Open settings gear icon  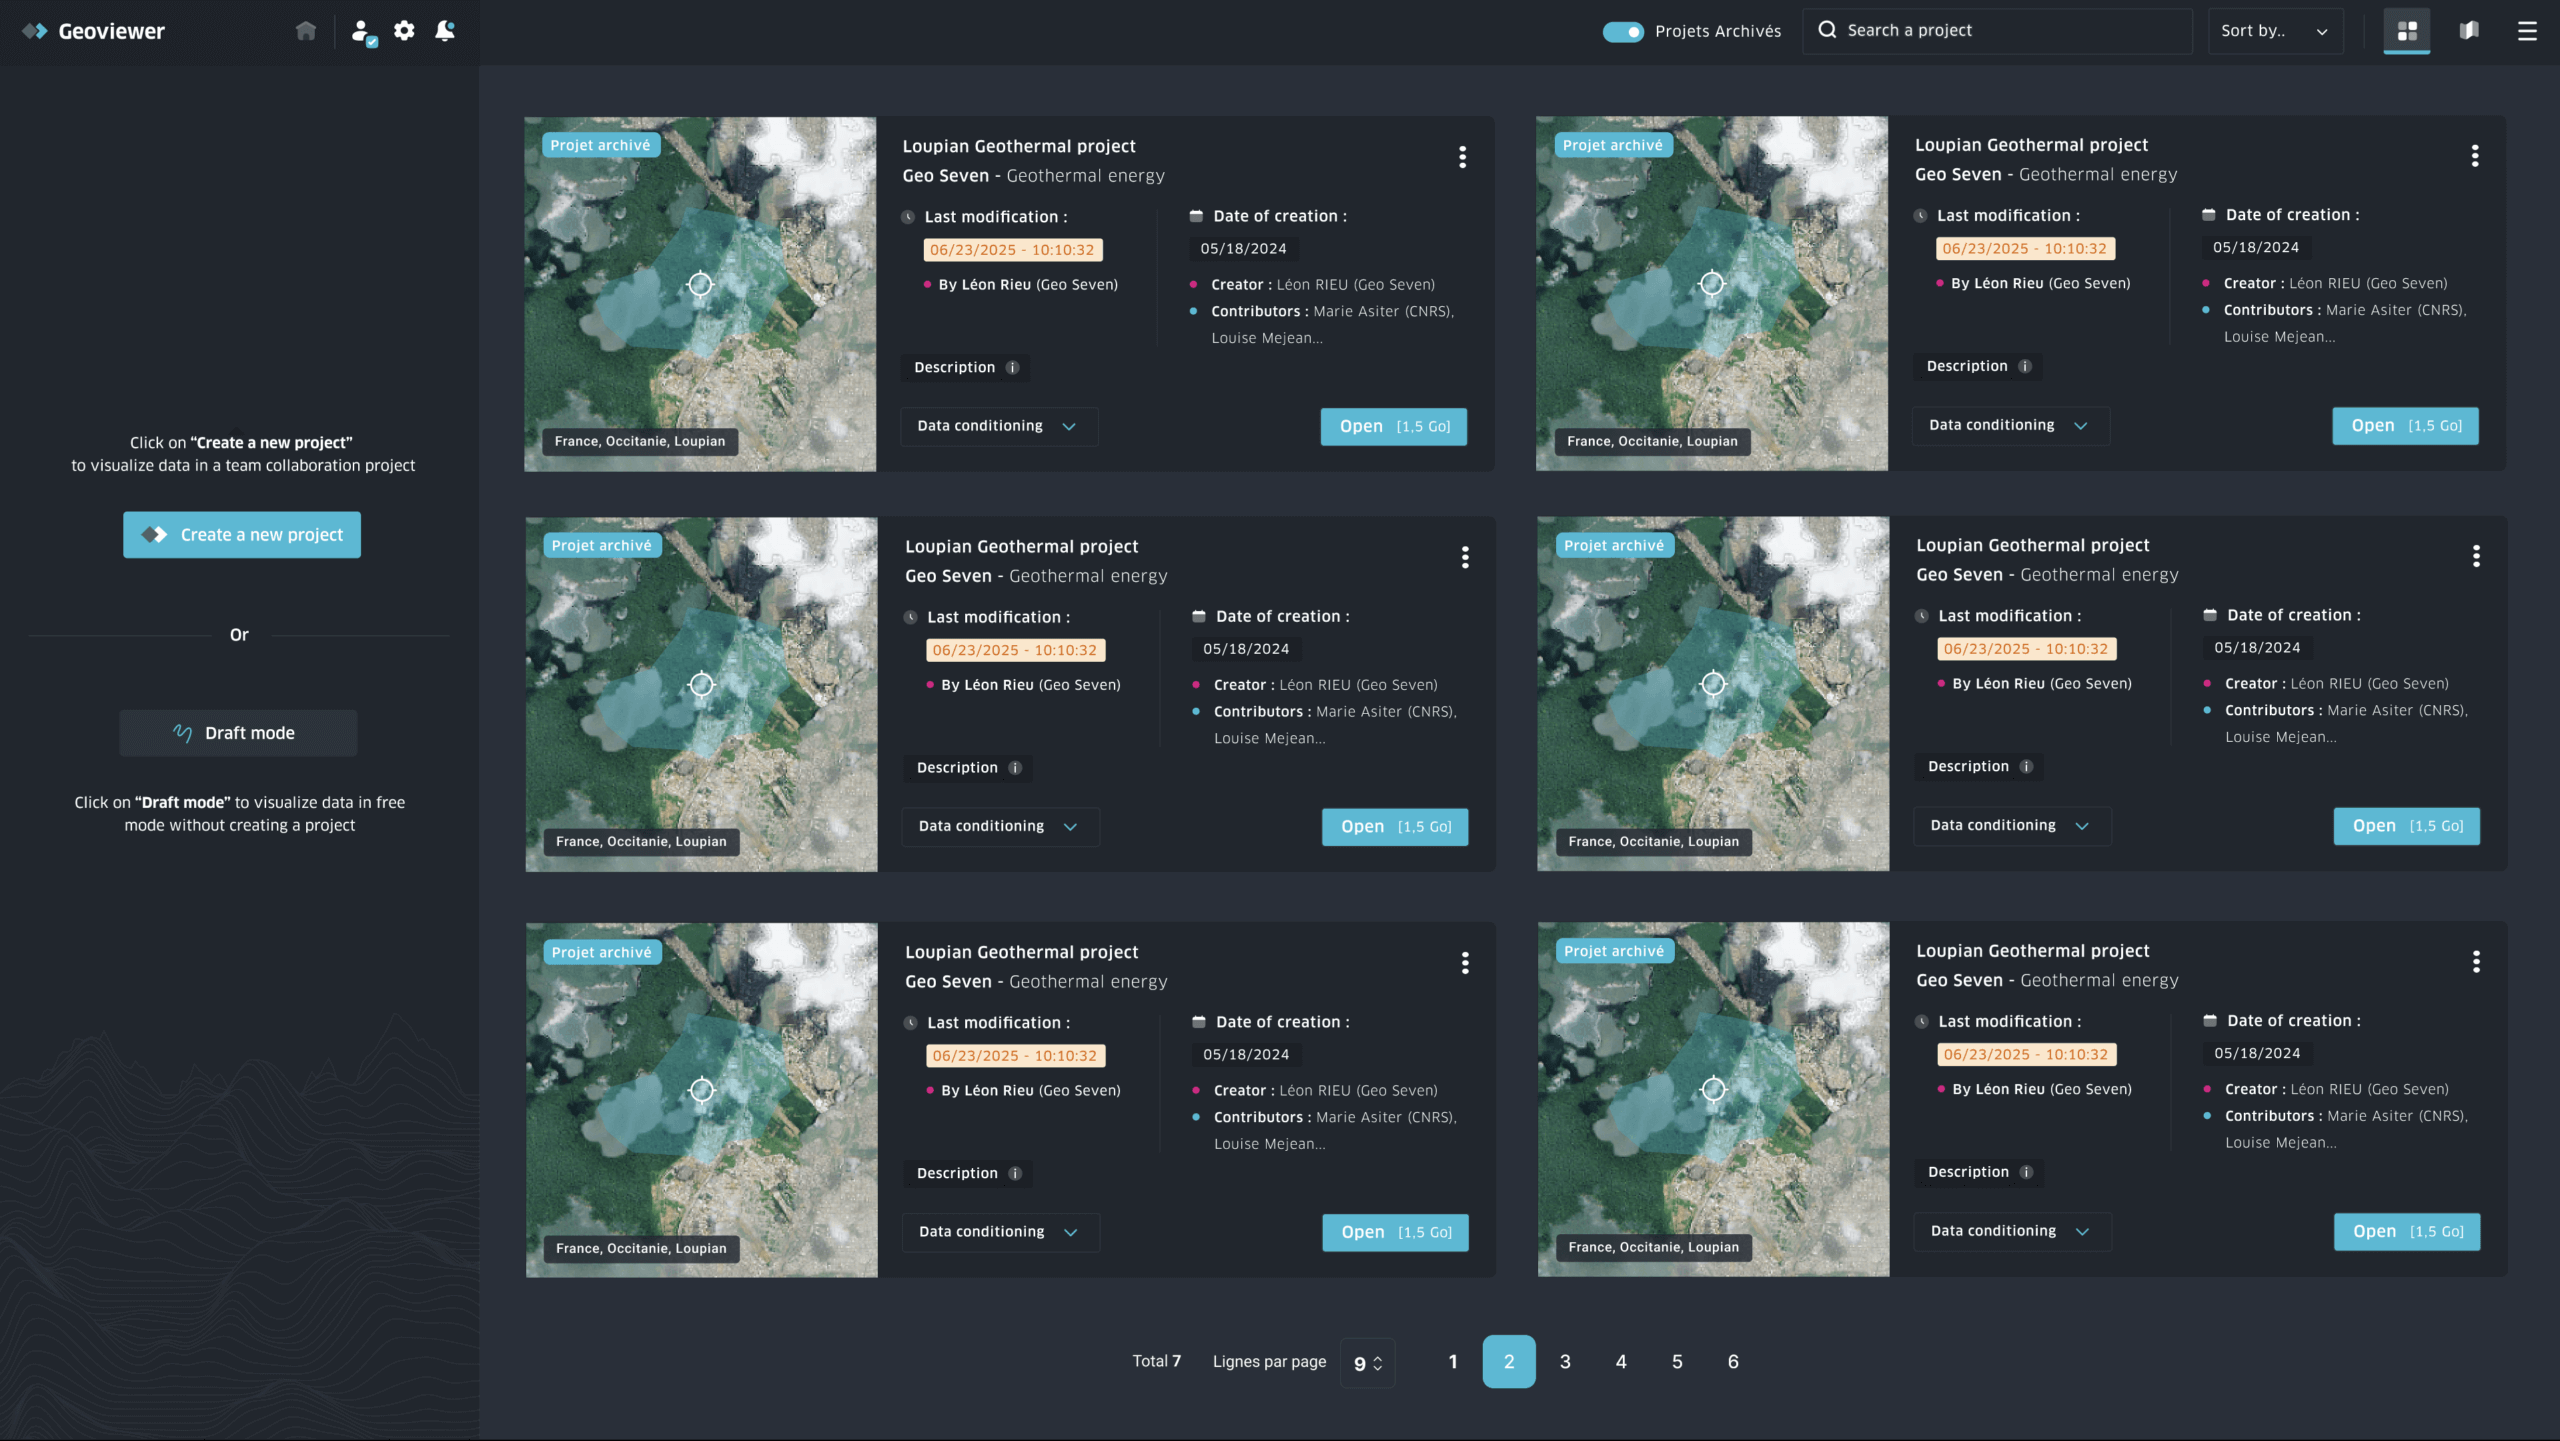coord(404,31)
